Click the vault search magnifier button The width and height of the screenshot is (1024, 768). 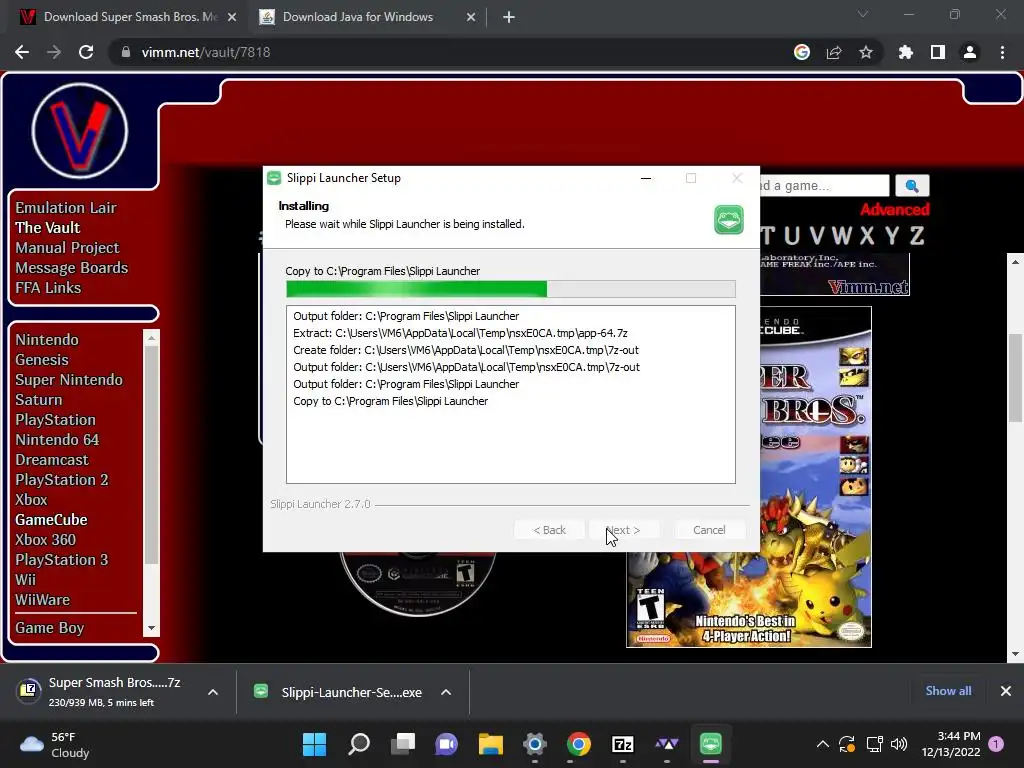pos(912,186)
